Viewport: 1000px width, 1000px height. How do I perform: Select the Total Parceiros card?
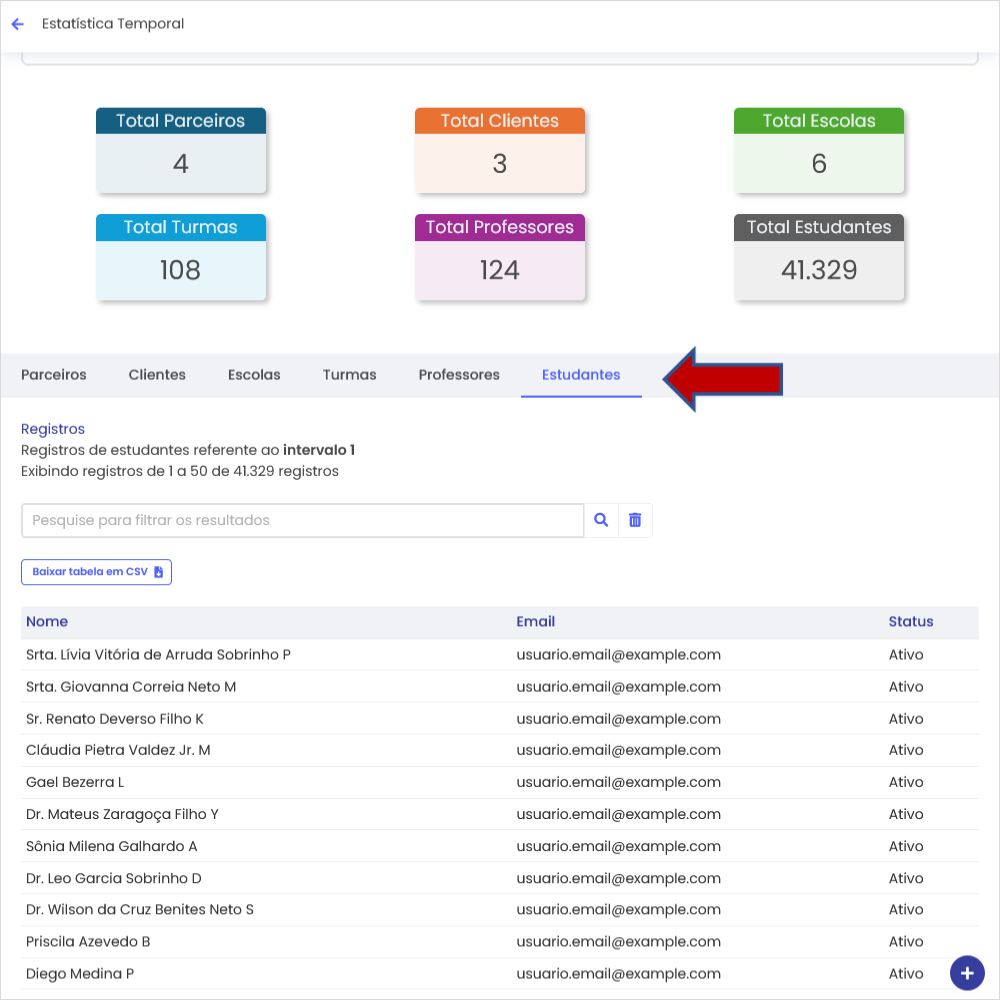[x=181, y=151]
